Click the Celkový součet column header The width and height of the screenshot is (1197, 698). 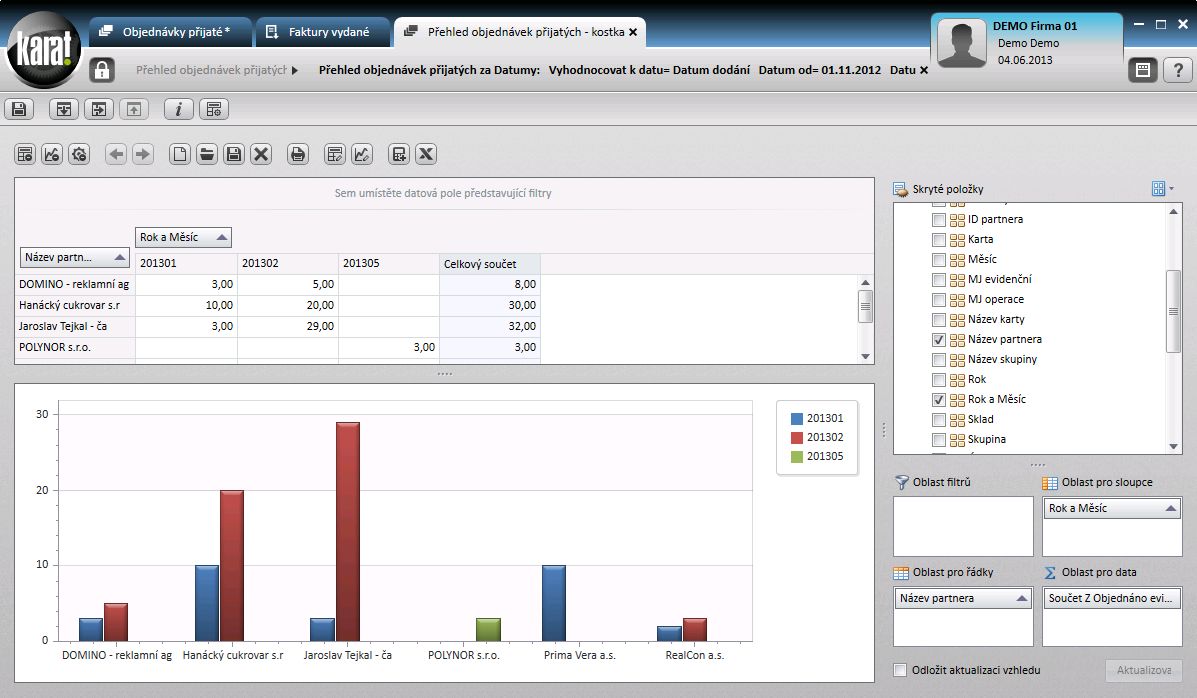pos(490,263)
